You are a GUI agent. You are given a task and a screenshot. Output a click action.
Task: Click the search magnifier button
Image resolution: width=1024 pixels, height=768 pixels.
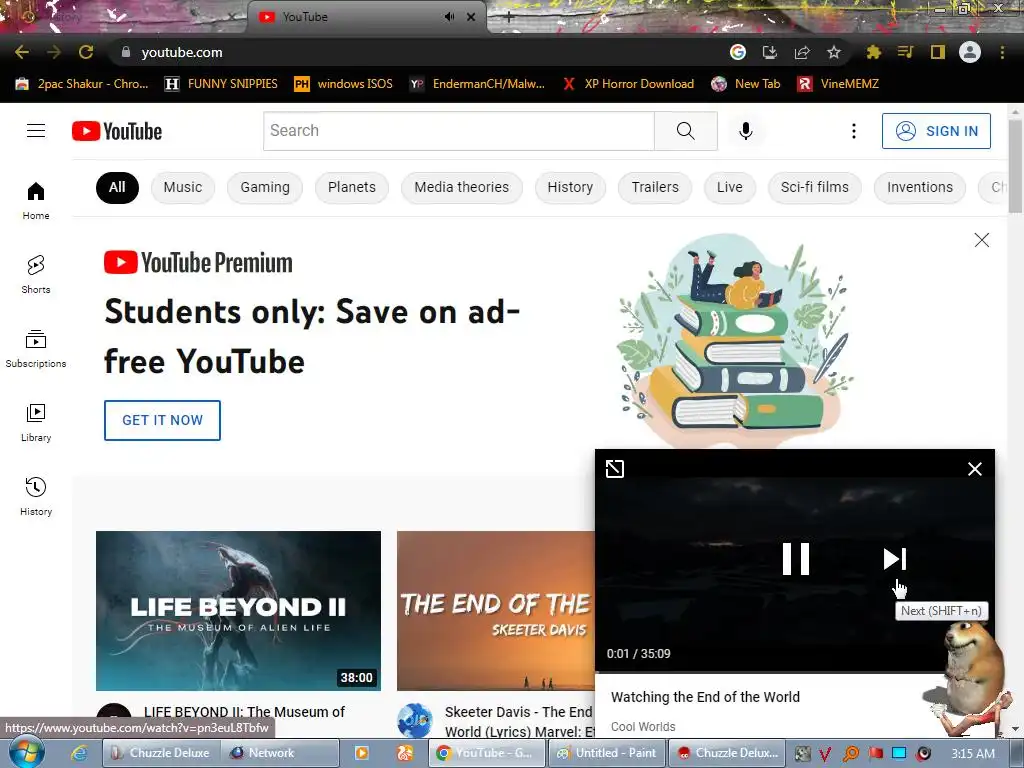click(686, 131)
